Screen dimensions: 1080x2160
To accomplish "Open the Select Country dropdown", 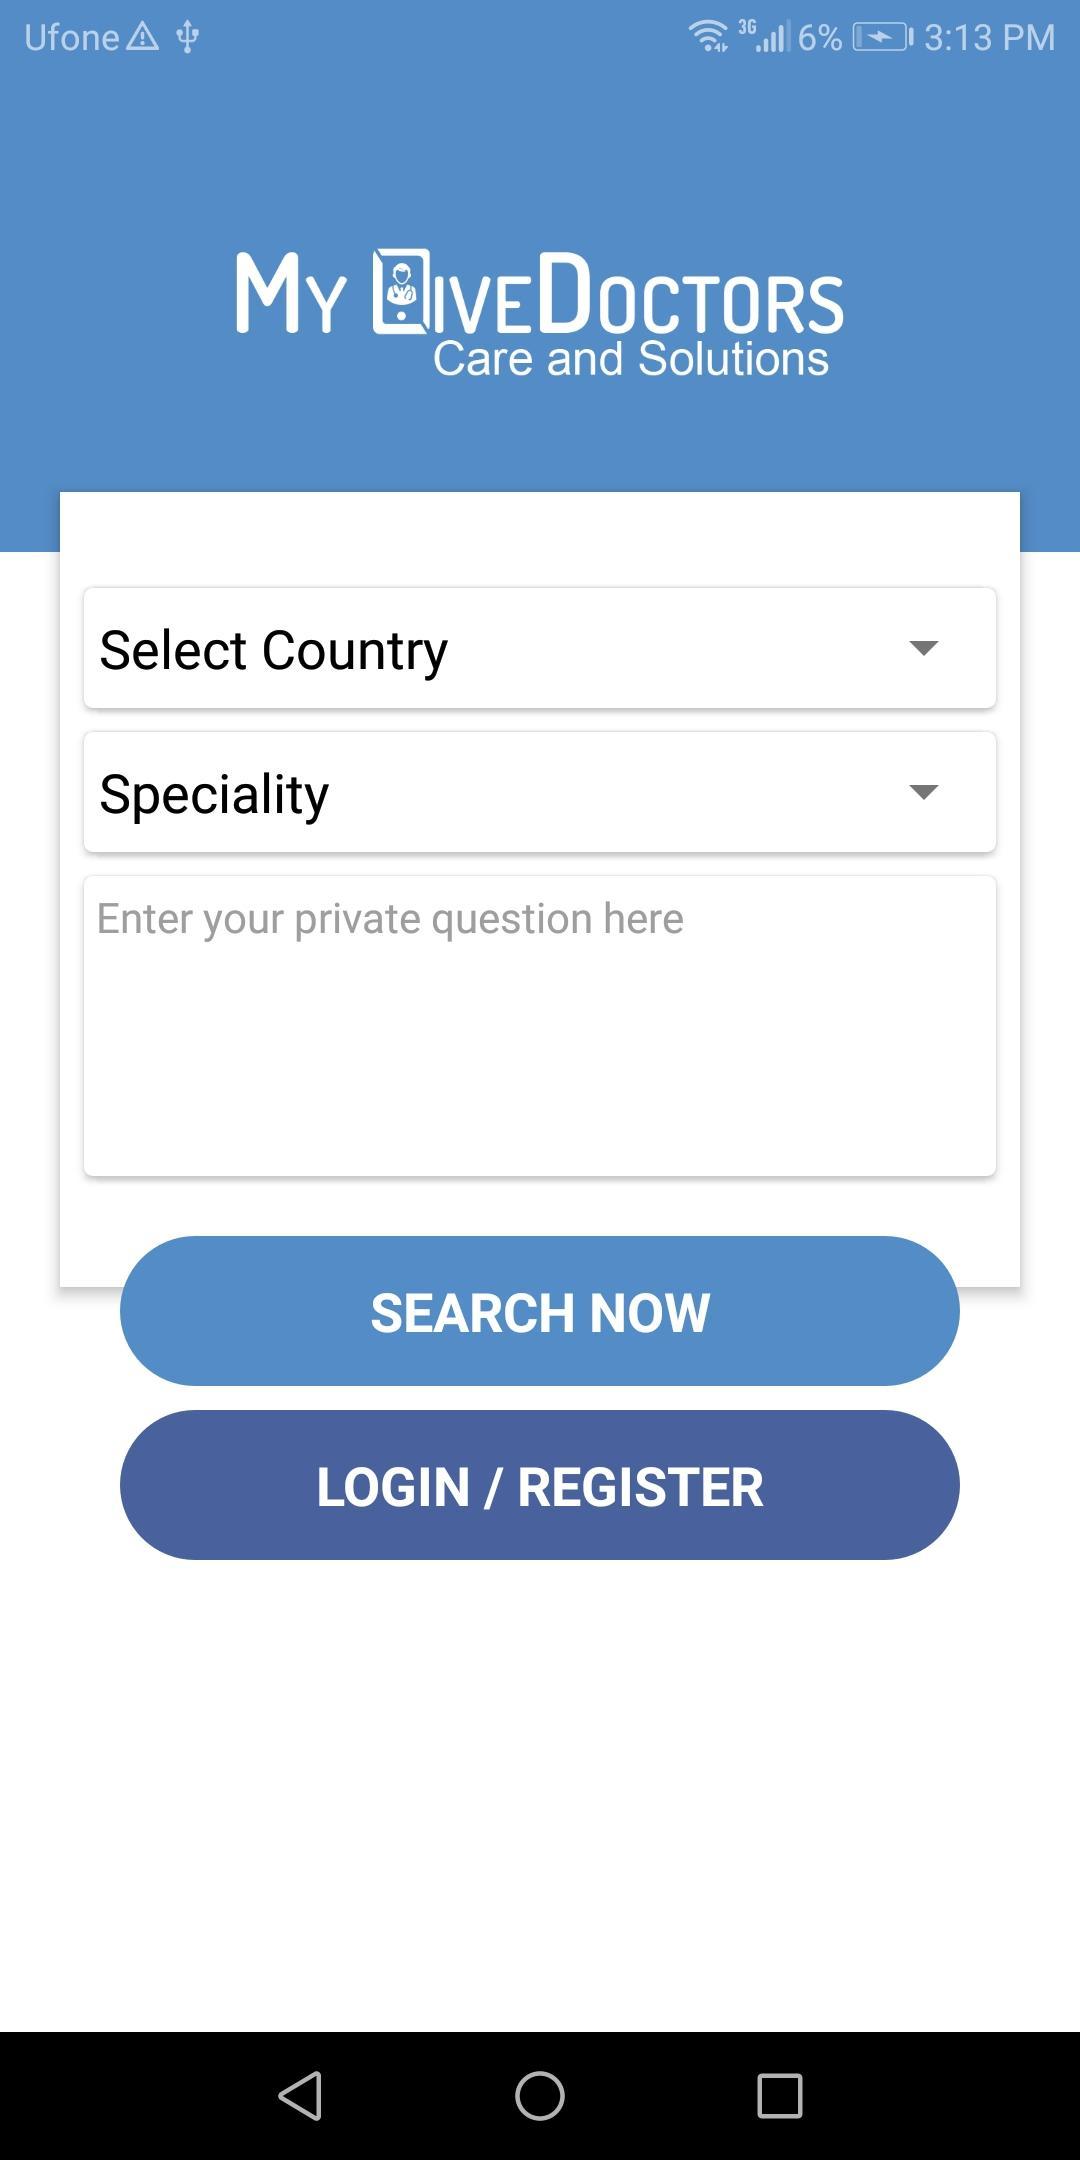I will click(x=540, y=648).
